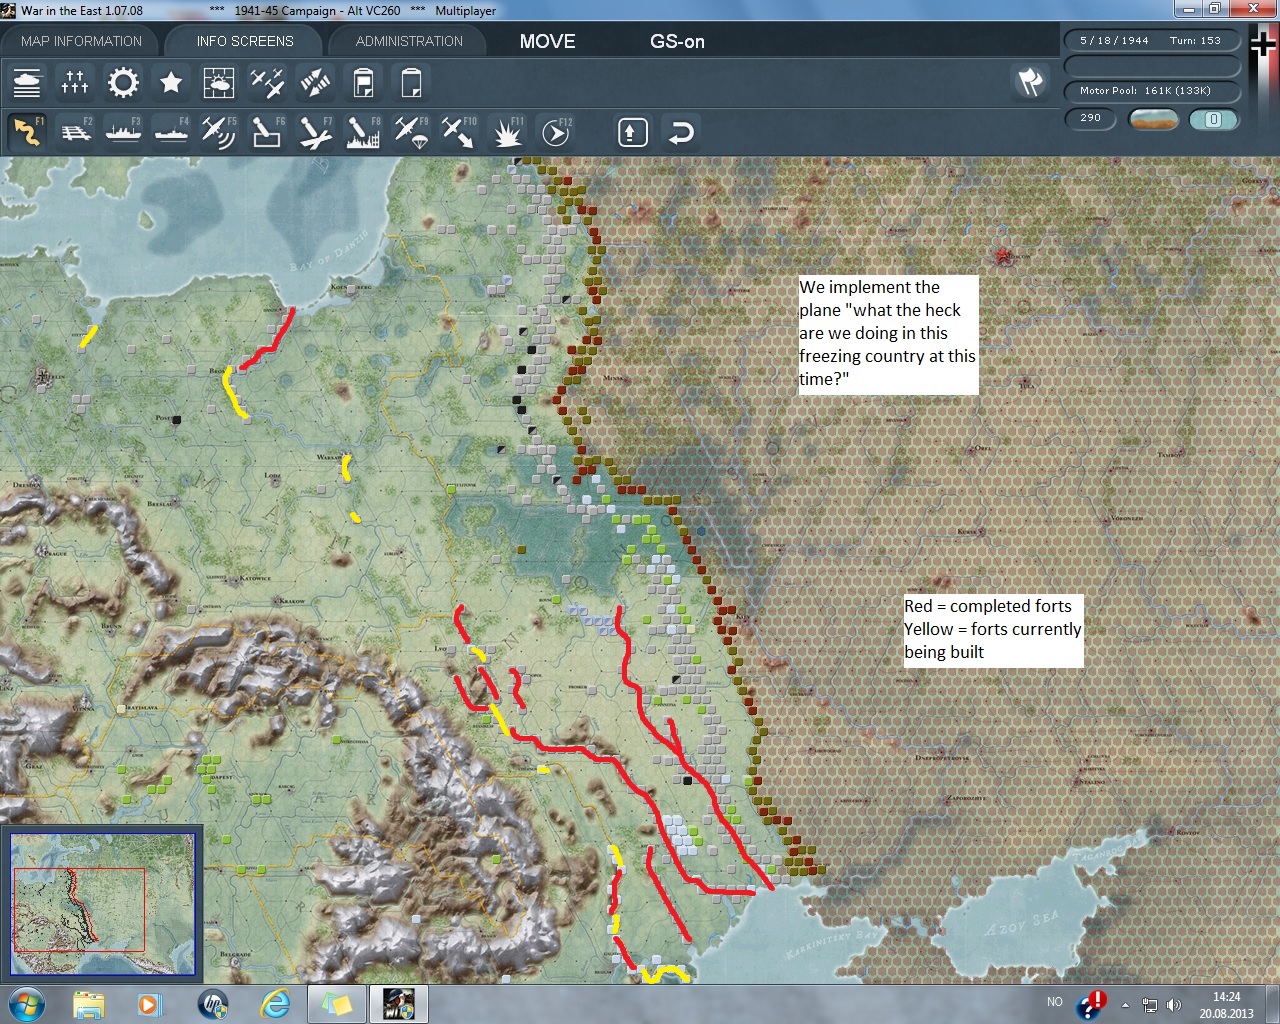Click the explosion icon (F11)

507,132
